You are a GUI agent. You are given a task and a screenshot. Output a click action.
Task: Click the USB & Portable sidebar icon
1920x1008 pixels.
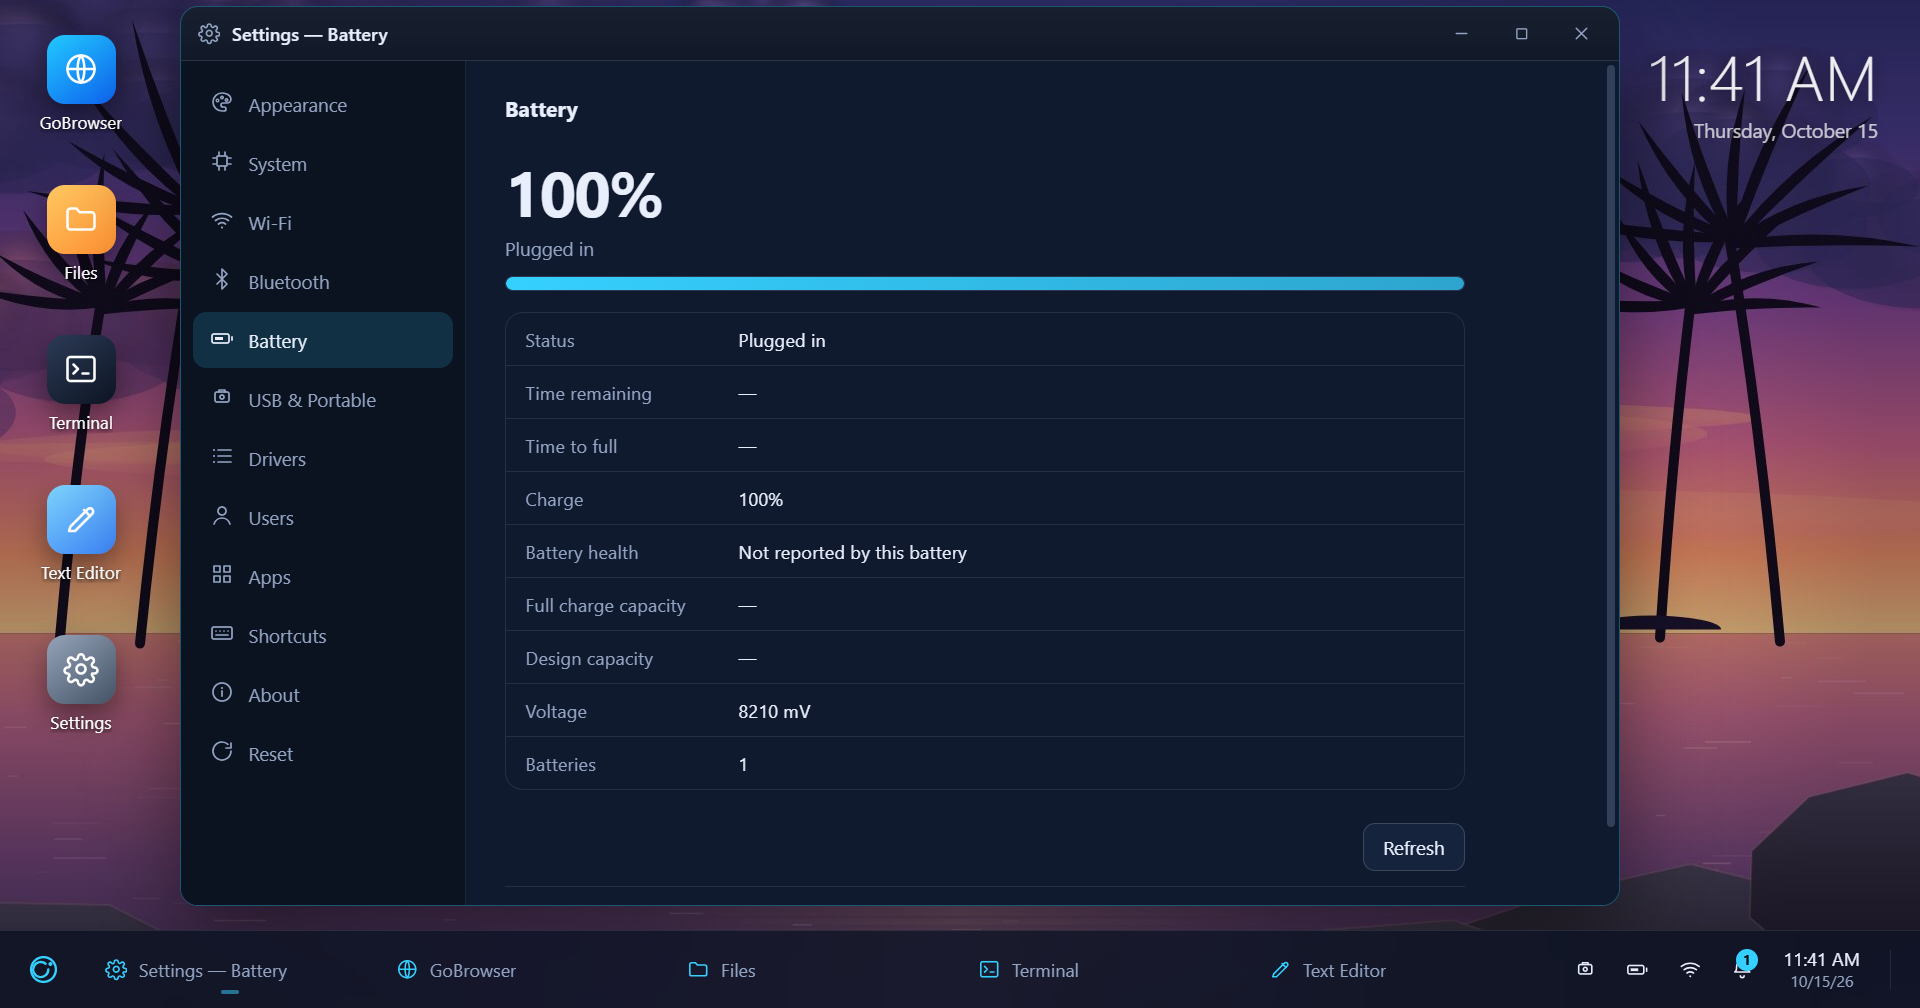222,399
